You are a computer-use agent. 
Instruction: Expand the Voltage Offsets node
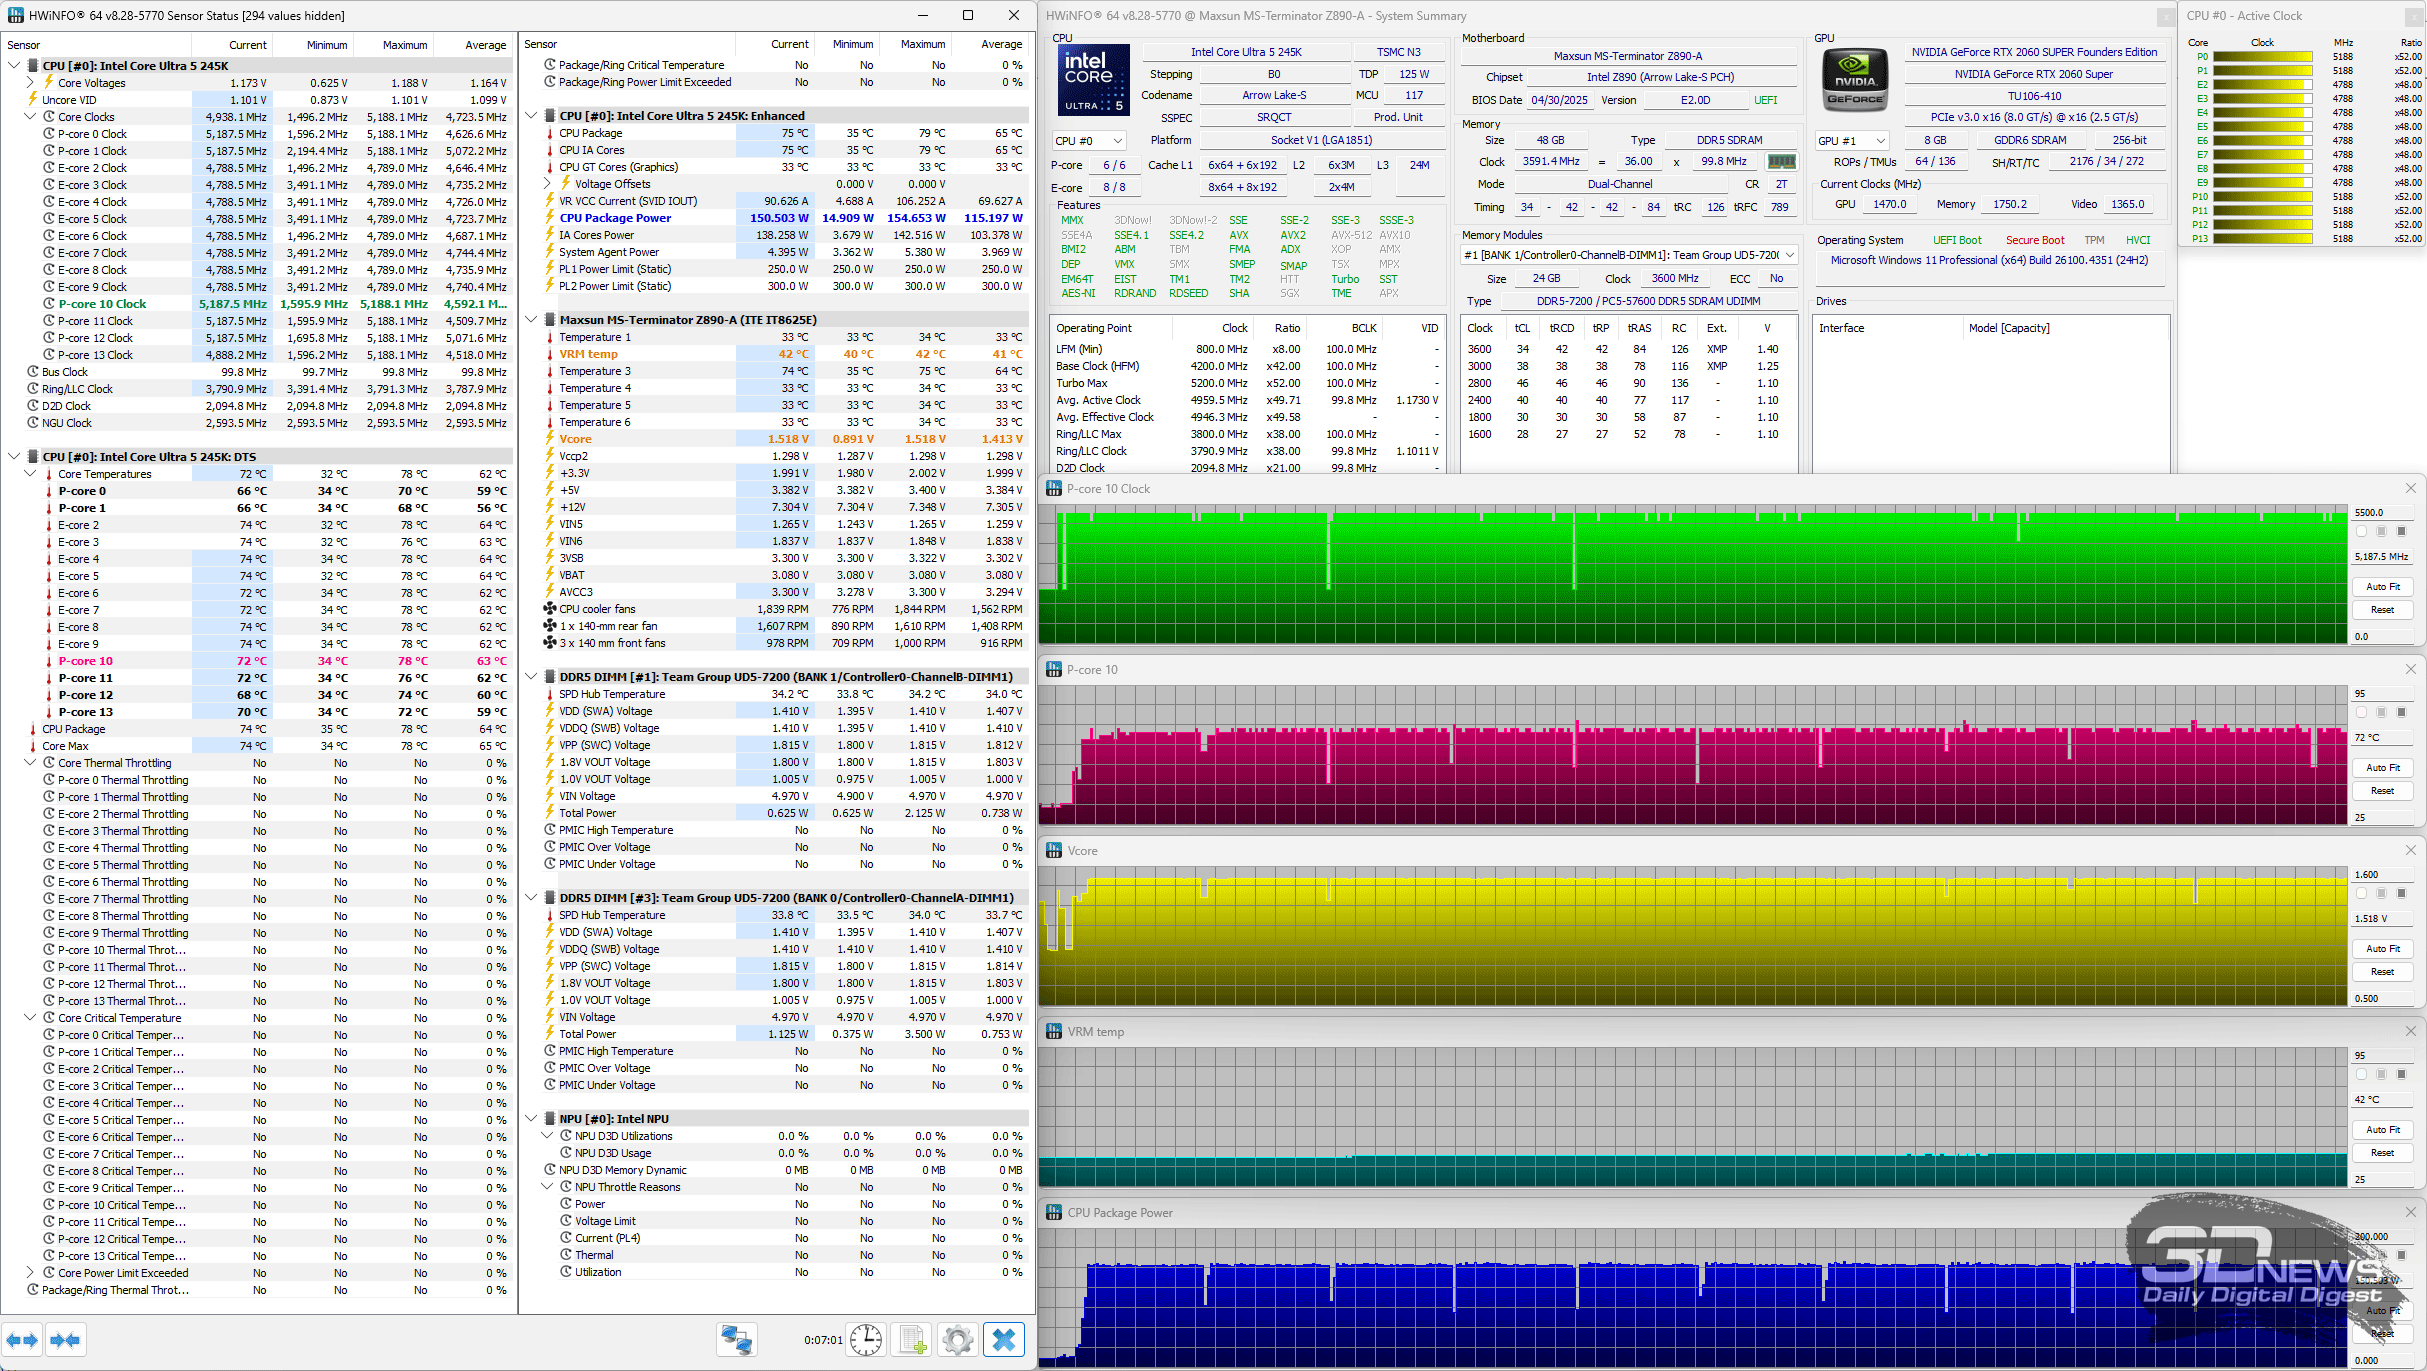point(547,184)
